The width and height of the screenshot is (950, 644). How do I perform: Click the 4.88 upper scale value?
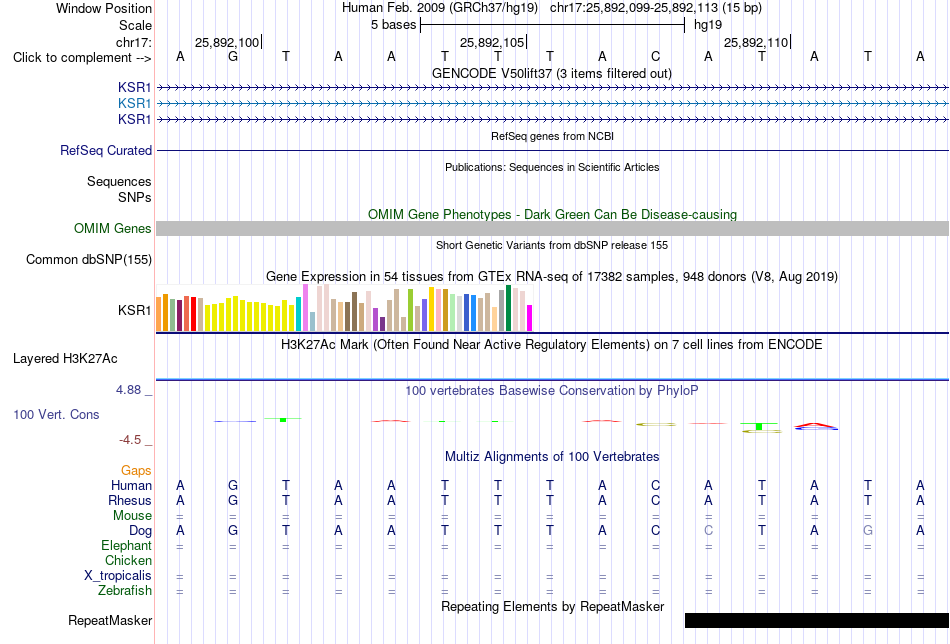pyautogui.click(x=128, y=390)
